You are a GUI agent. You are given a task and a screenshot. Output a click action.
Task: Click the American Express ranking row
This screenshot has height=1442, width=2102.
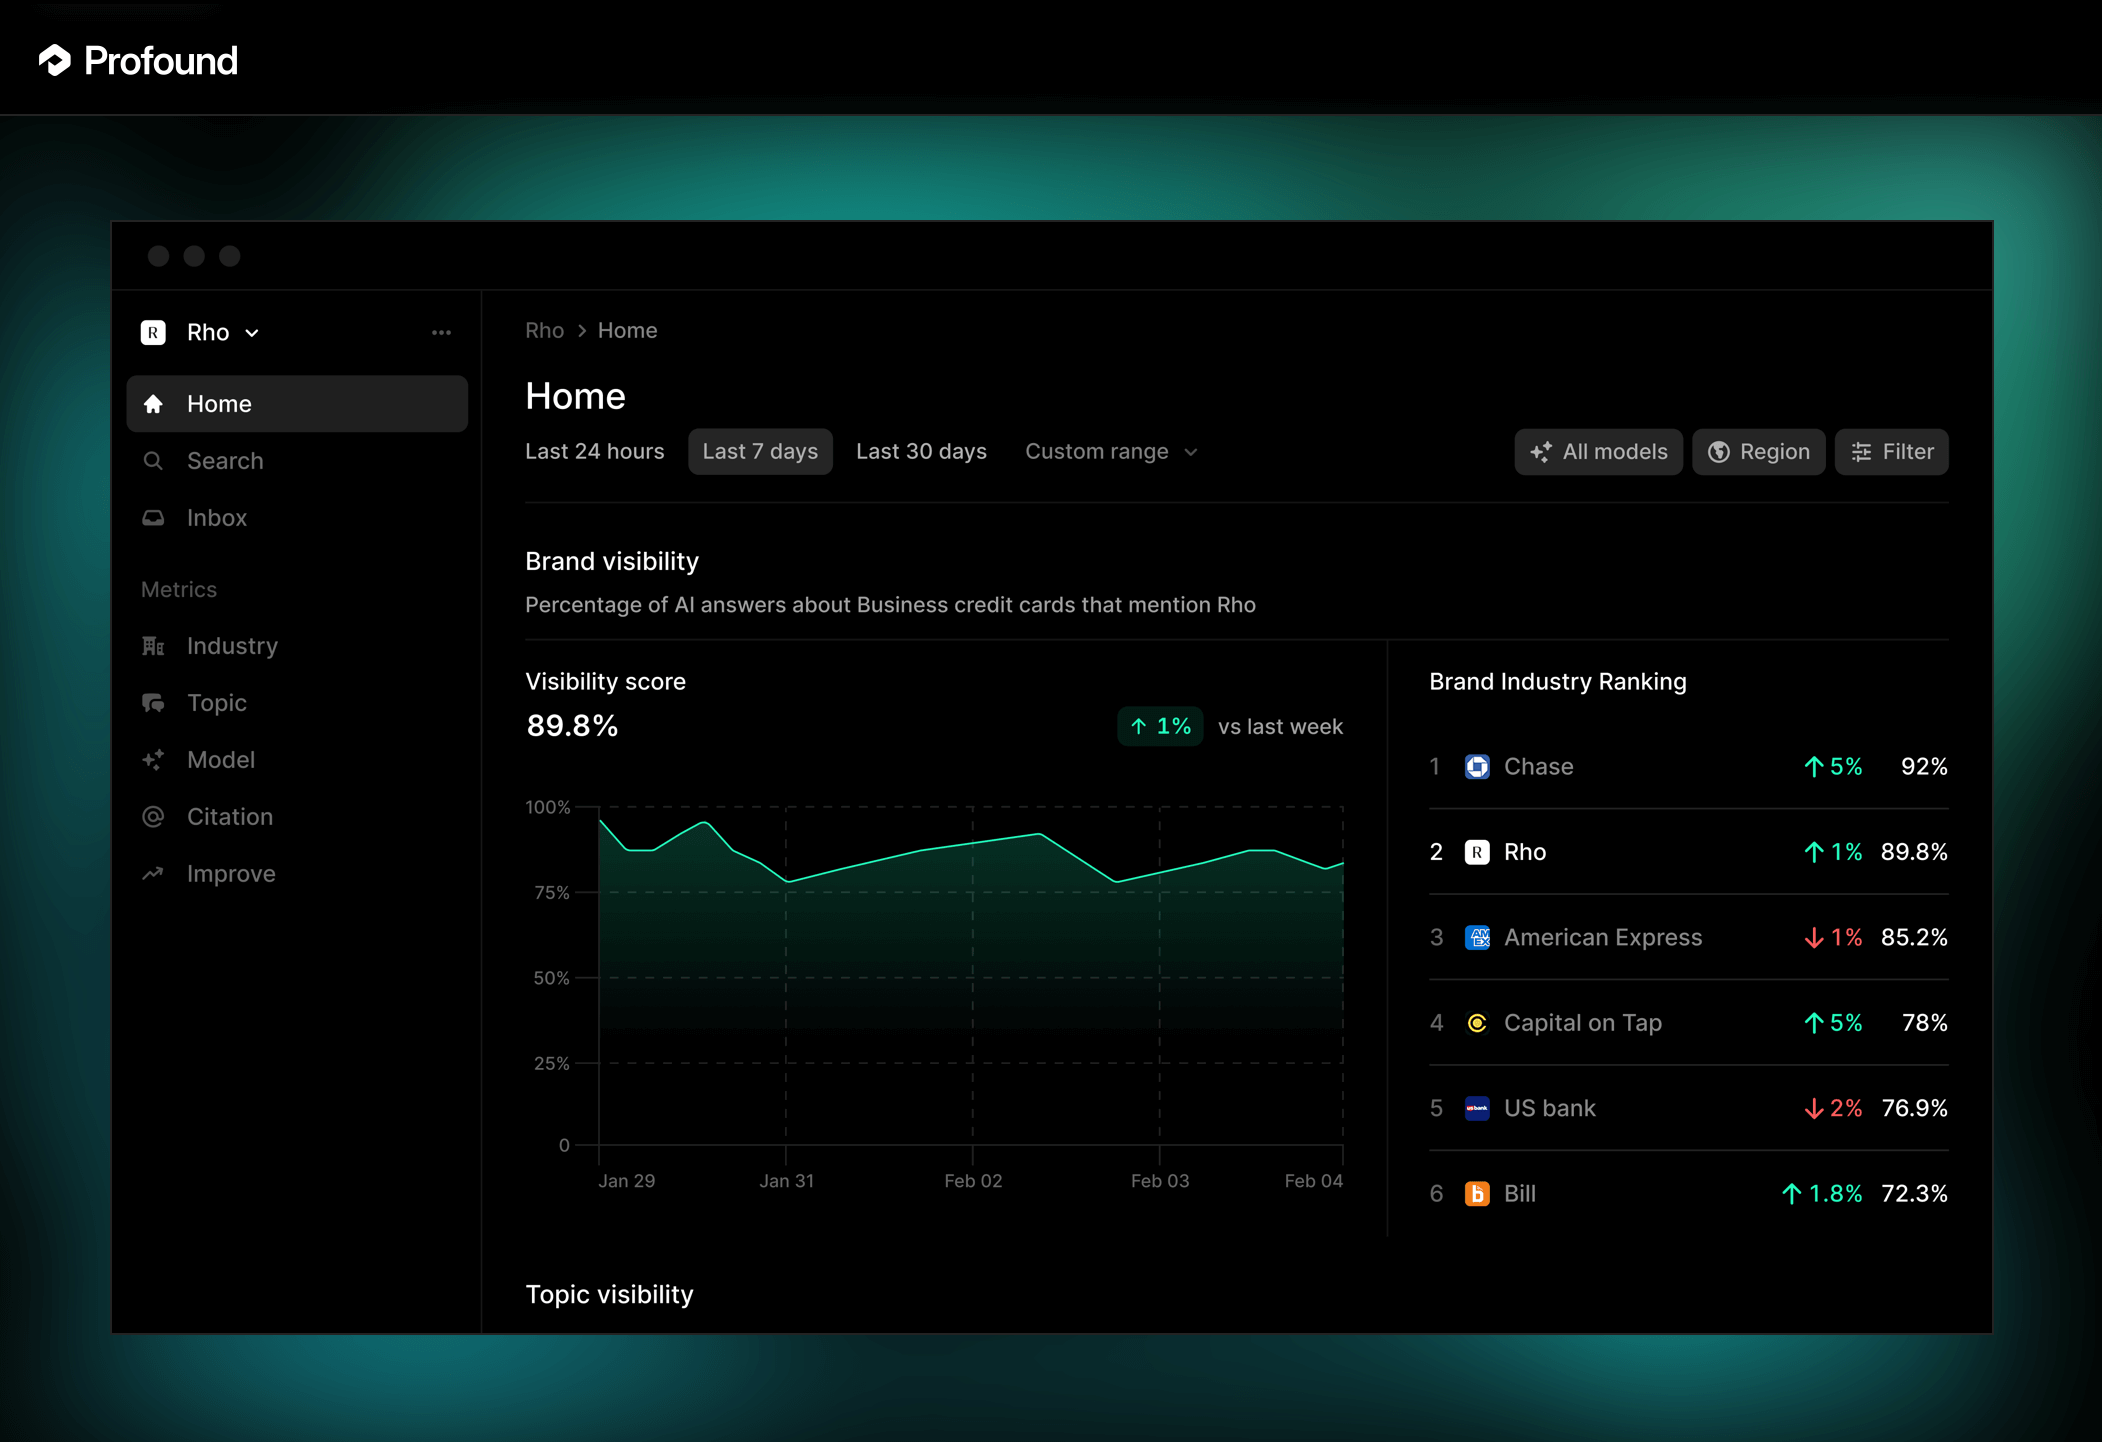click(x=1687, y=938)
